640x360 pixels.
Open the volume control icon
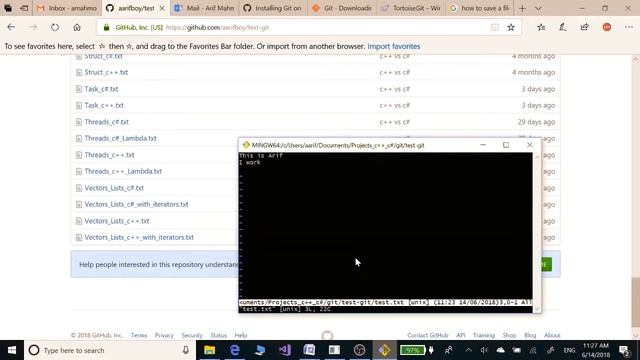coord(484,350)
